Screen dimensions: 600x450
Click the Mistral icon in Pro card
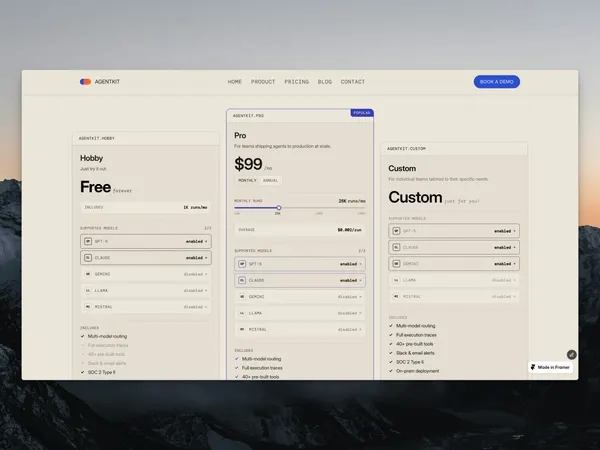click(242, 329)
